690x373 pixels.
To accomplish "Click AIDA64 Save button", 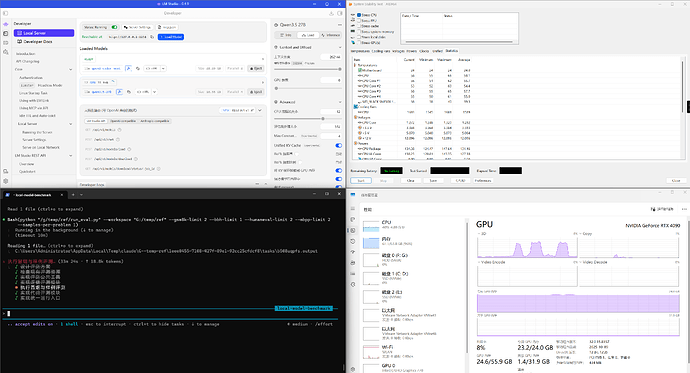I will click(433, 181).
